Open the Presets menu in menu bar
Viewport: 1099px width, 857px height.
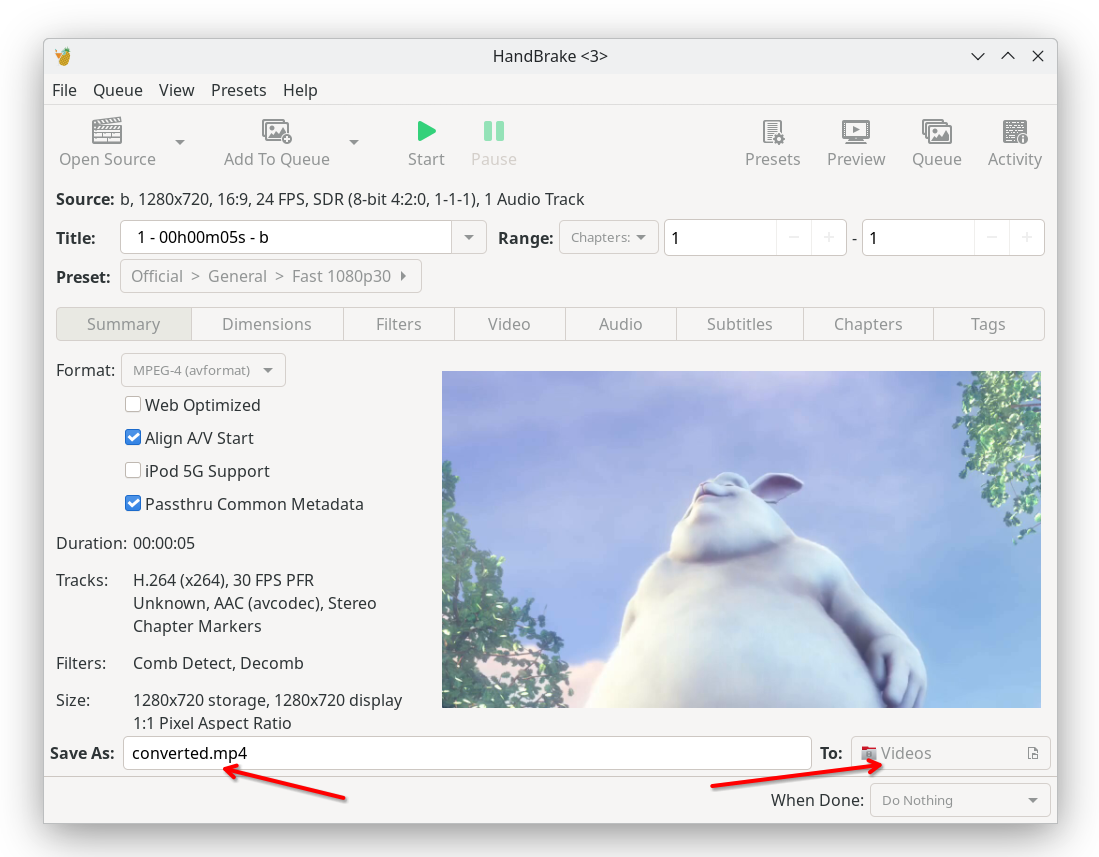[238, 90]
